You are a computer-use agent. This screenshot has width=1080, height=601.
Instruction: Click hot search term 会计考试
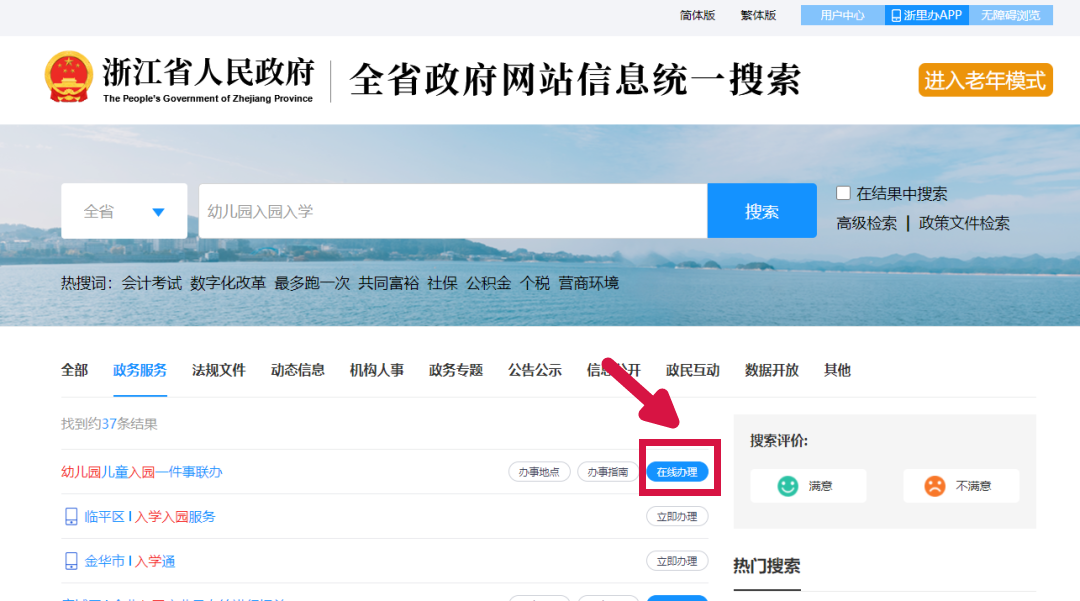tap(152, 283)
